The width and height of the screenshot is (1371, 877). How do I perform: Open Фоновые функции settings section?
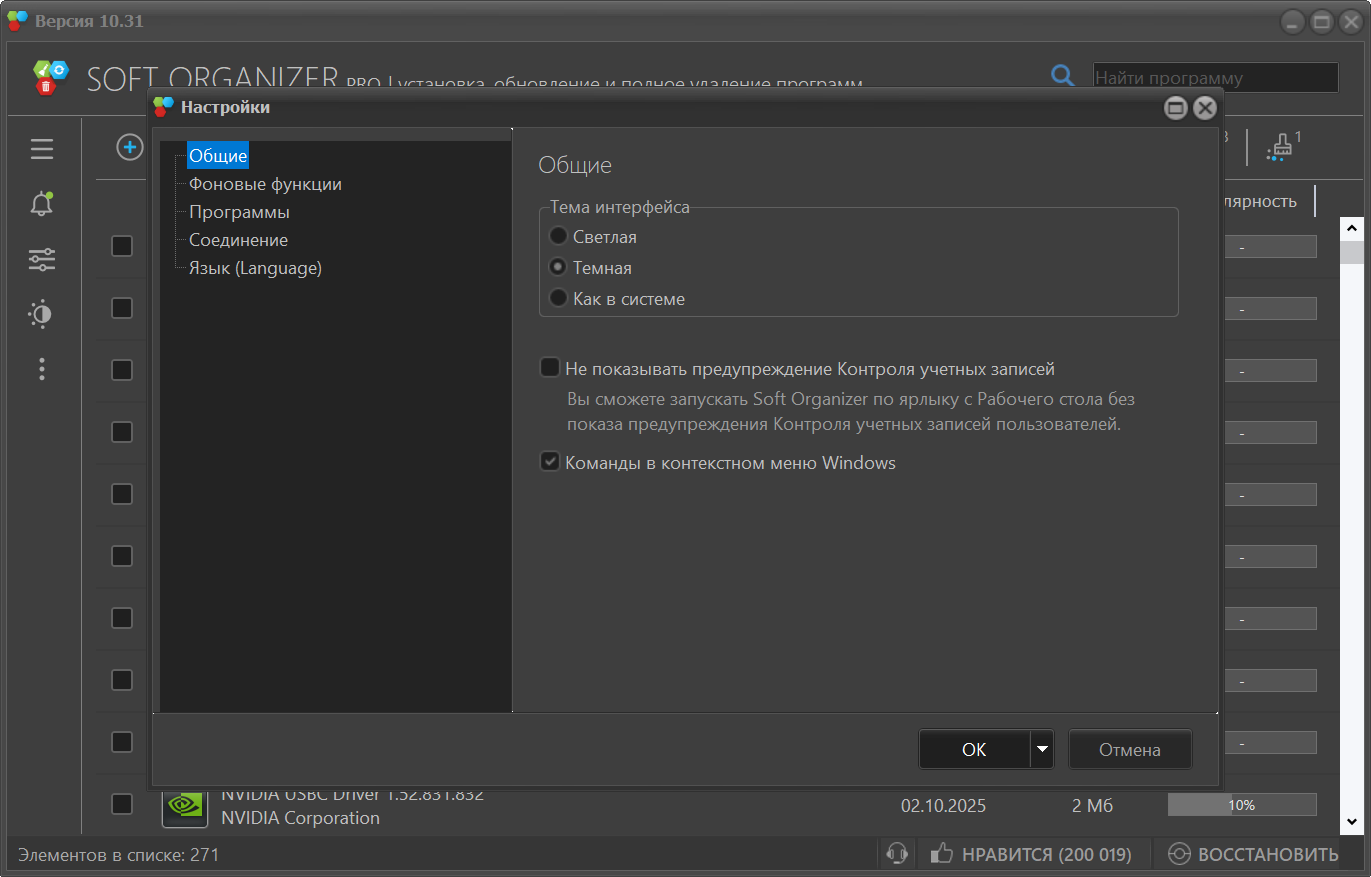pos(265,184)
